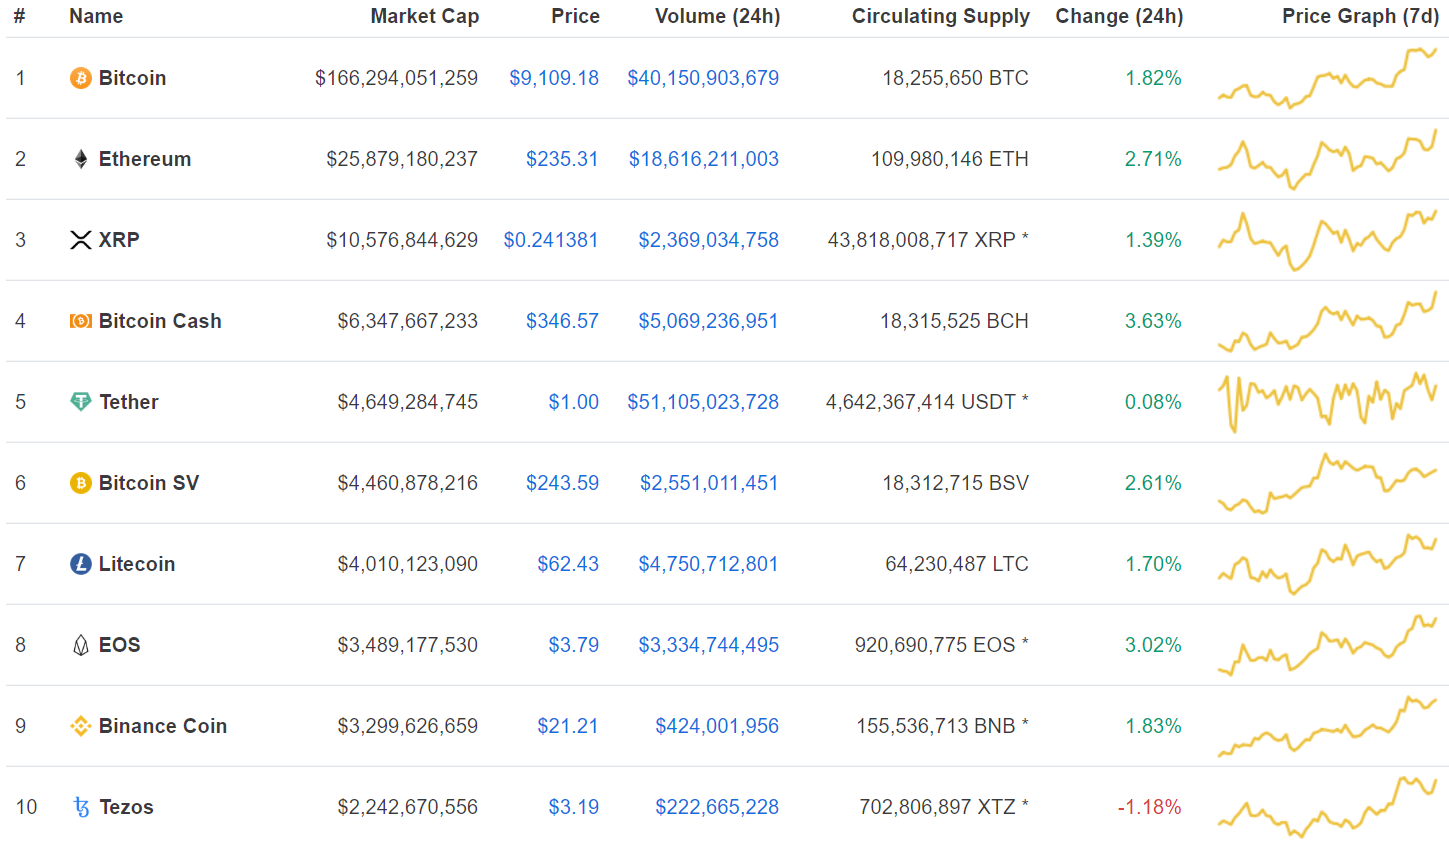Open XRP 7-day price graph

tap(1327, 240)
